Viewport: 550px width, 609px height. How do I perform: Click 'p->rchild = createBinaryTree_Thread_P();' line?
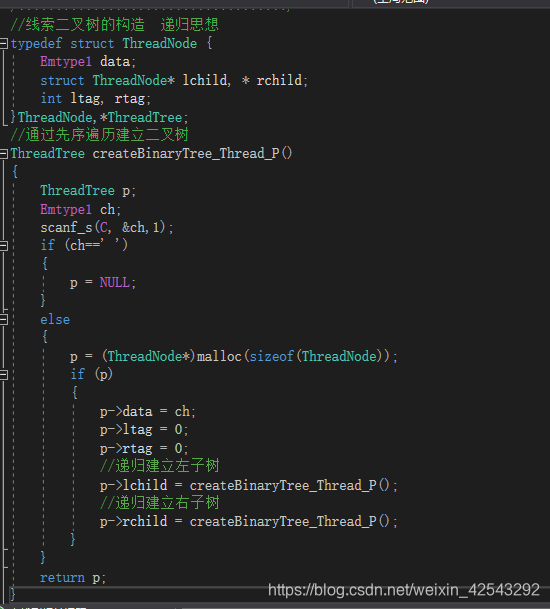[x=249, y=522]
